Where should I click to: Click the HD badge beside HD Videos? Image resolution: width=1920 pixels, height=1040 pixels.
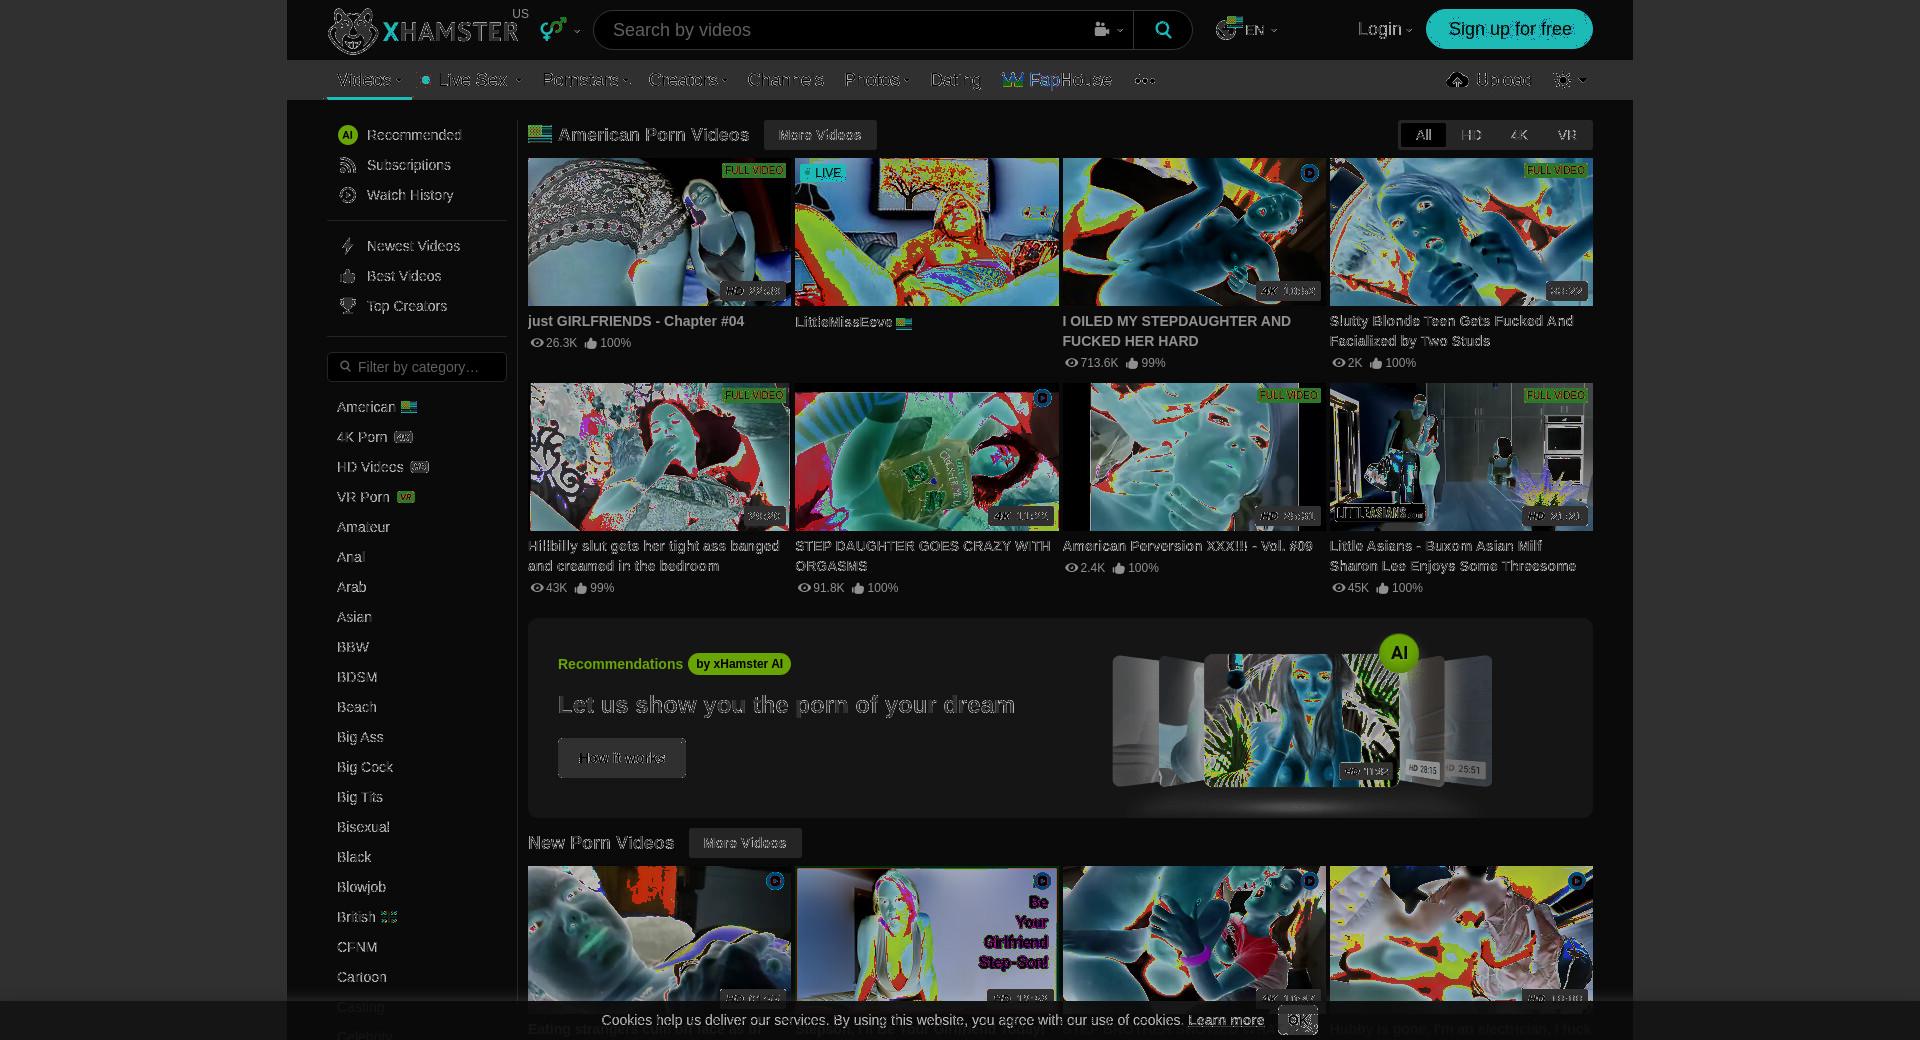pos(420,467)
